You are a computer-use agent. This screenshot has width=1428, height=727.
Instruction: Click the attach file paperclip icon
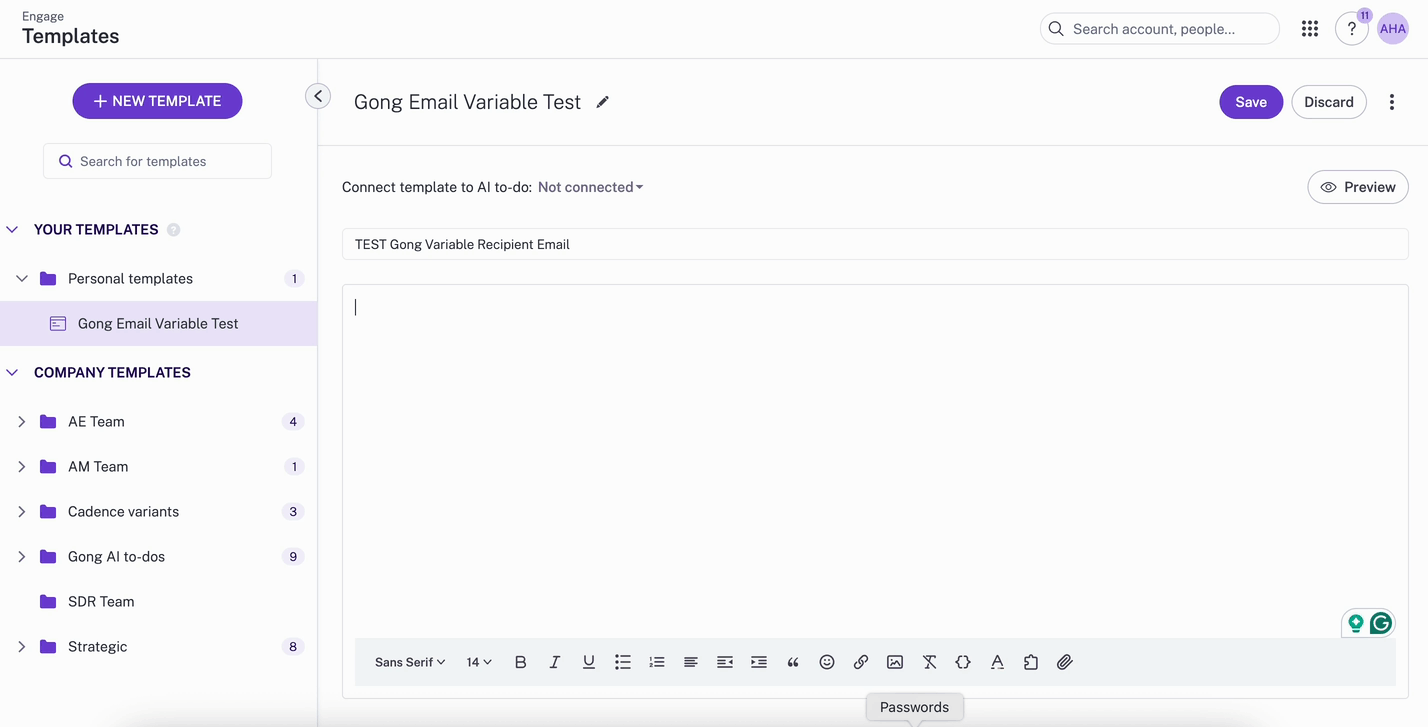1065,662
